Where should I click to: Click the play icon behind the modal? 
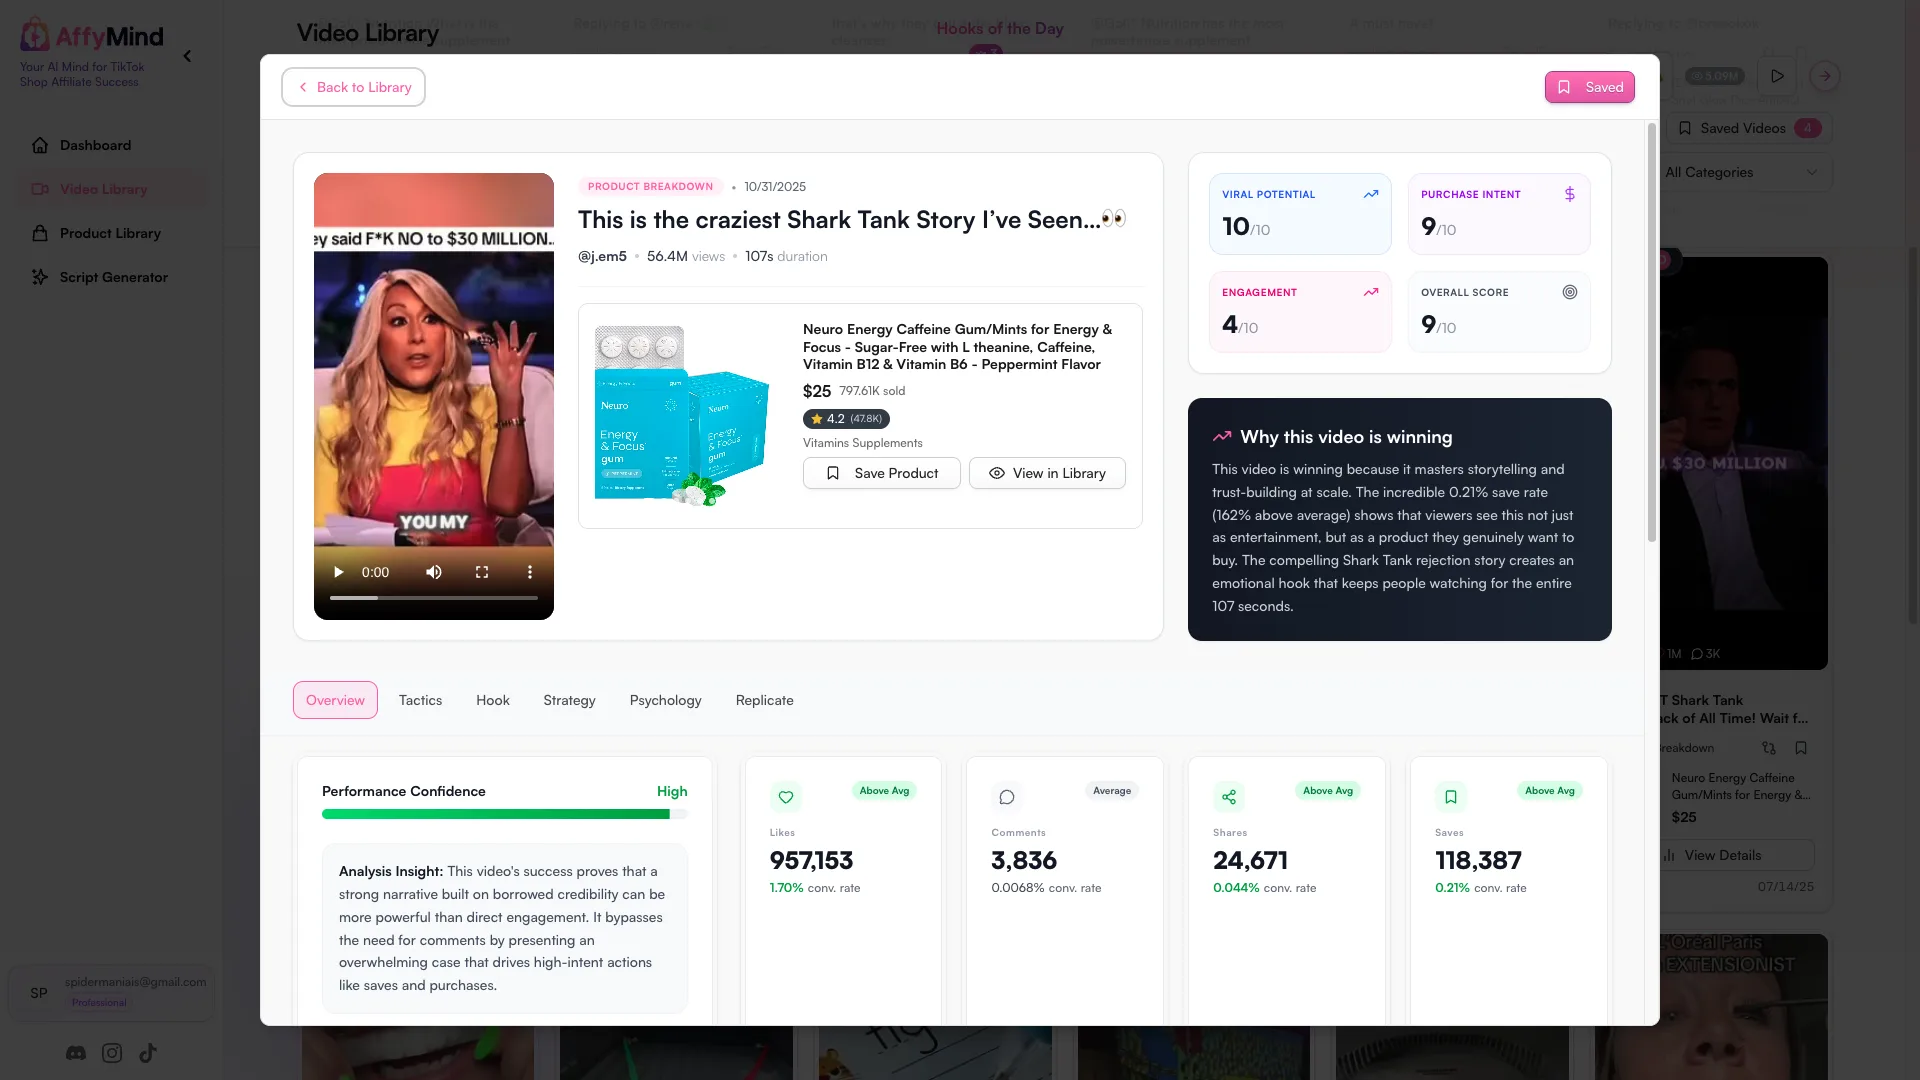click(x=1777, y=76)
